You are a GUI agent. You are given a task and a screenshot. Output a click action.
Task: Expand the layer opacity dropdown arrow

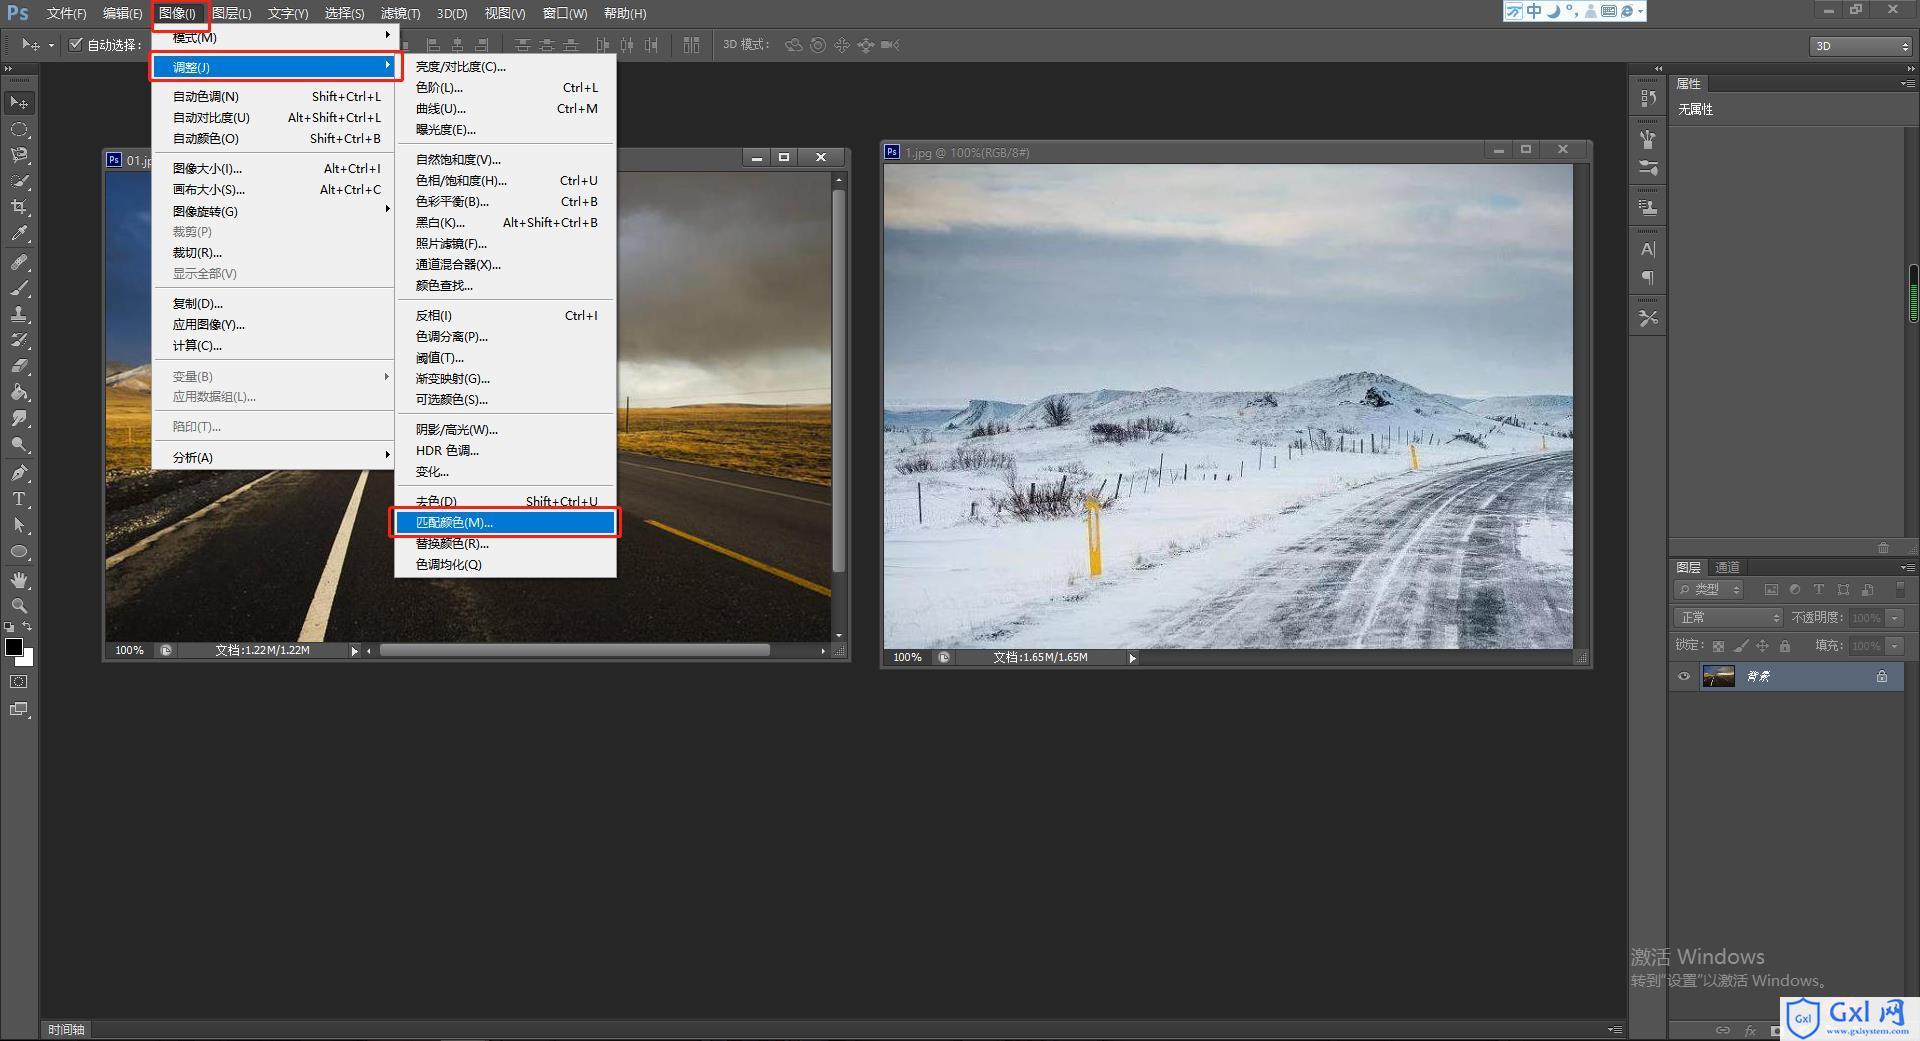1895,618
